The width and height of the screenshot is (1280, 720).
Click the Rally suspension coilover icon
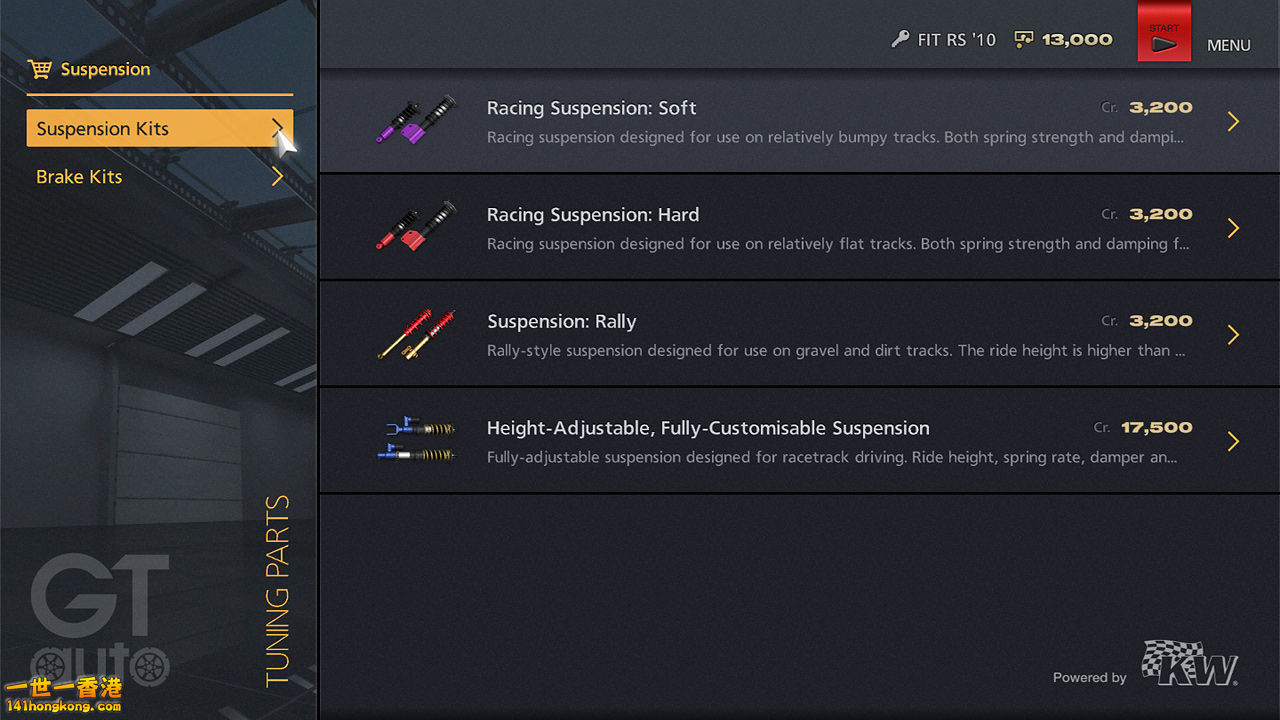[416, 334]
